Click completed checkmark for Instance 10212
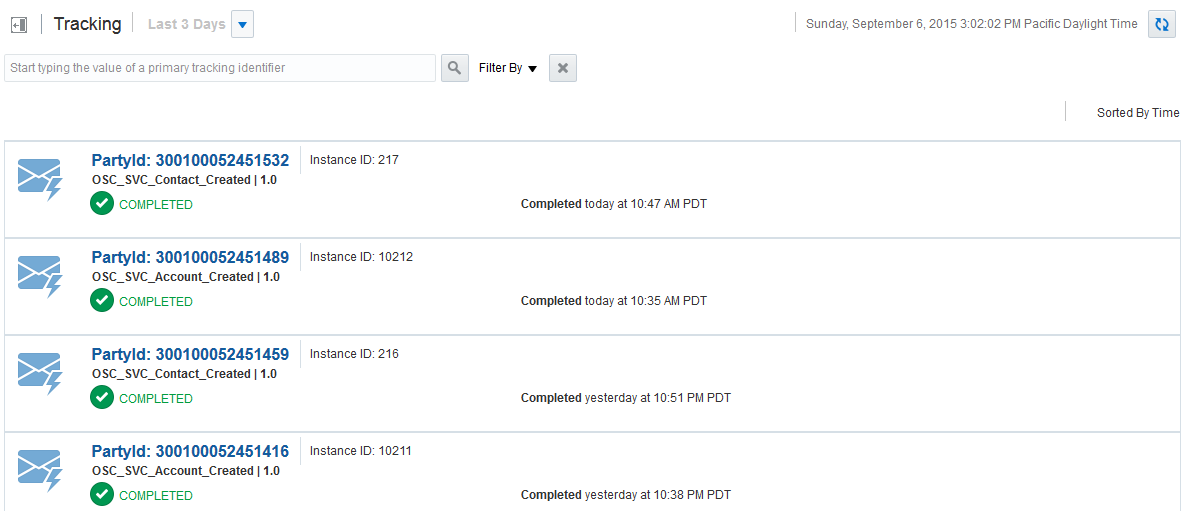Viewport: 1186px width, 511px height. pos(102,301)
